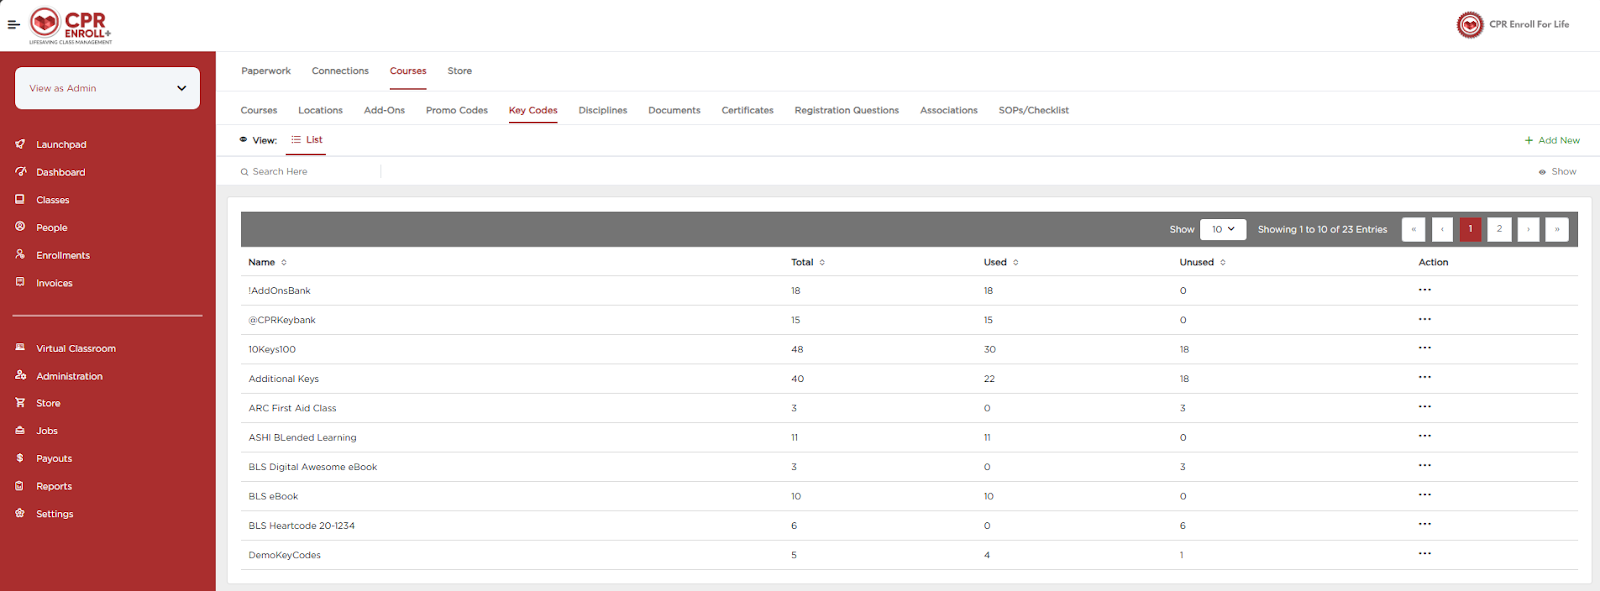Open the Store top tab
This screenshot has height=591, width=1600.
460,71
